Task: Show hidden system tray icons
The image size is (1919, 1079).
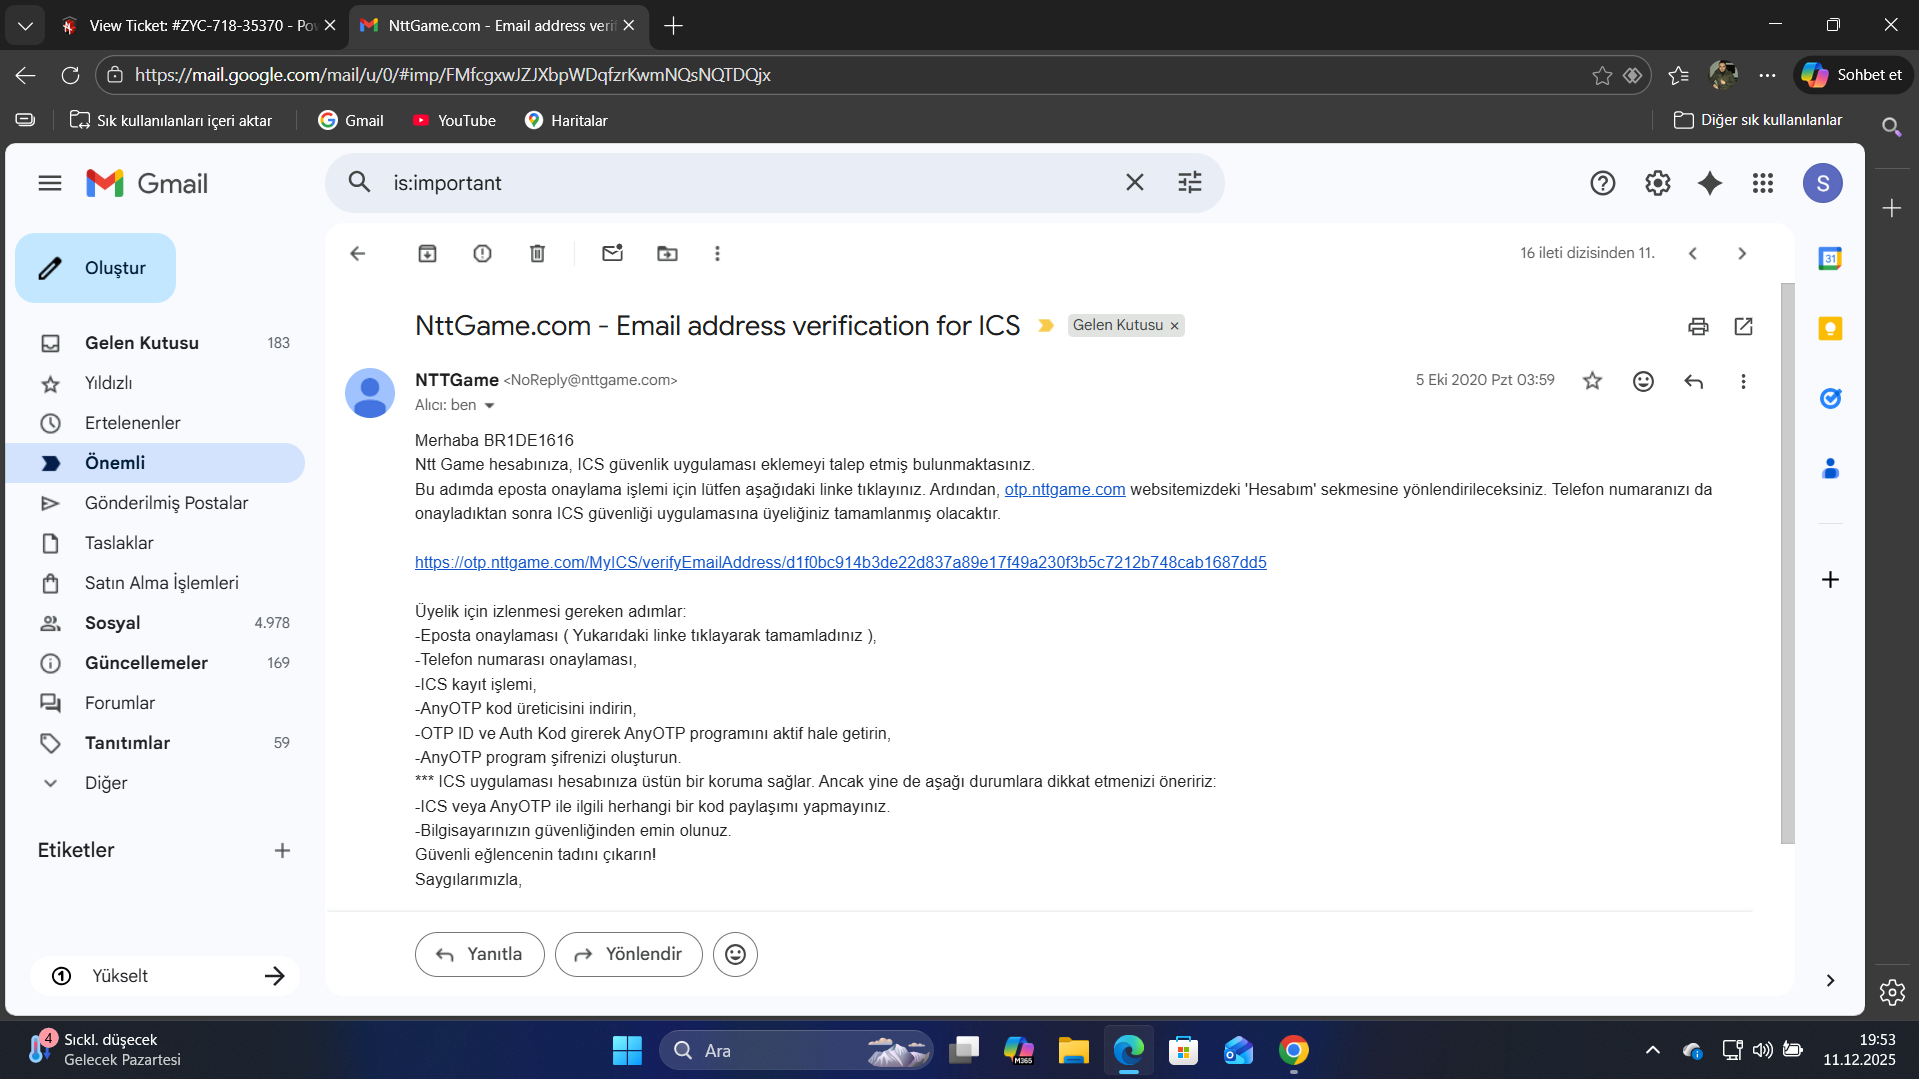Action: click(1652, 1050)
